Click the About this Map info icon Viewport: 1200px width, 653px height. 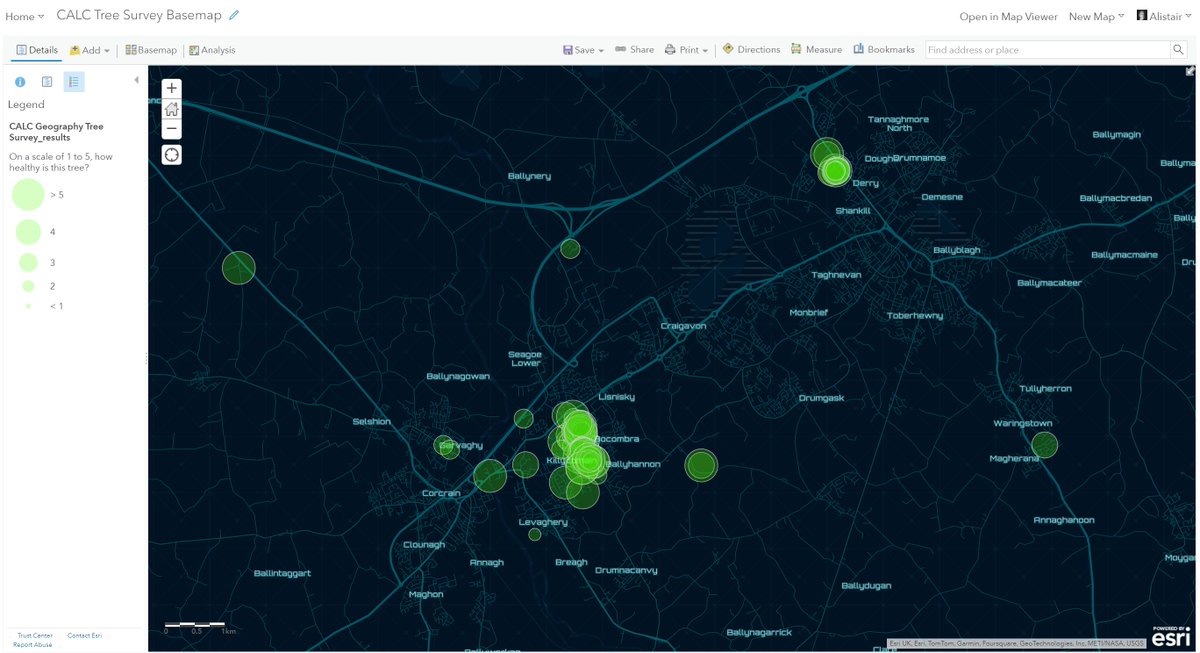pyautogui.click(x=19, y=81)
